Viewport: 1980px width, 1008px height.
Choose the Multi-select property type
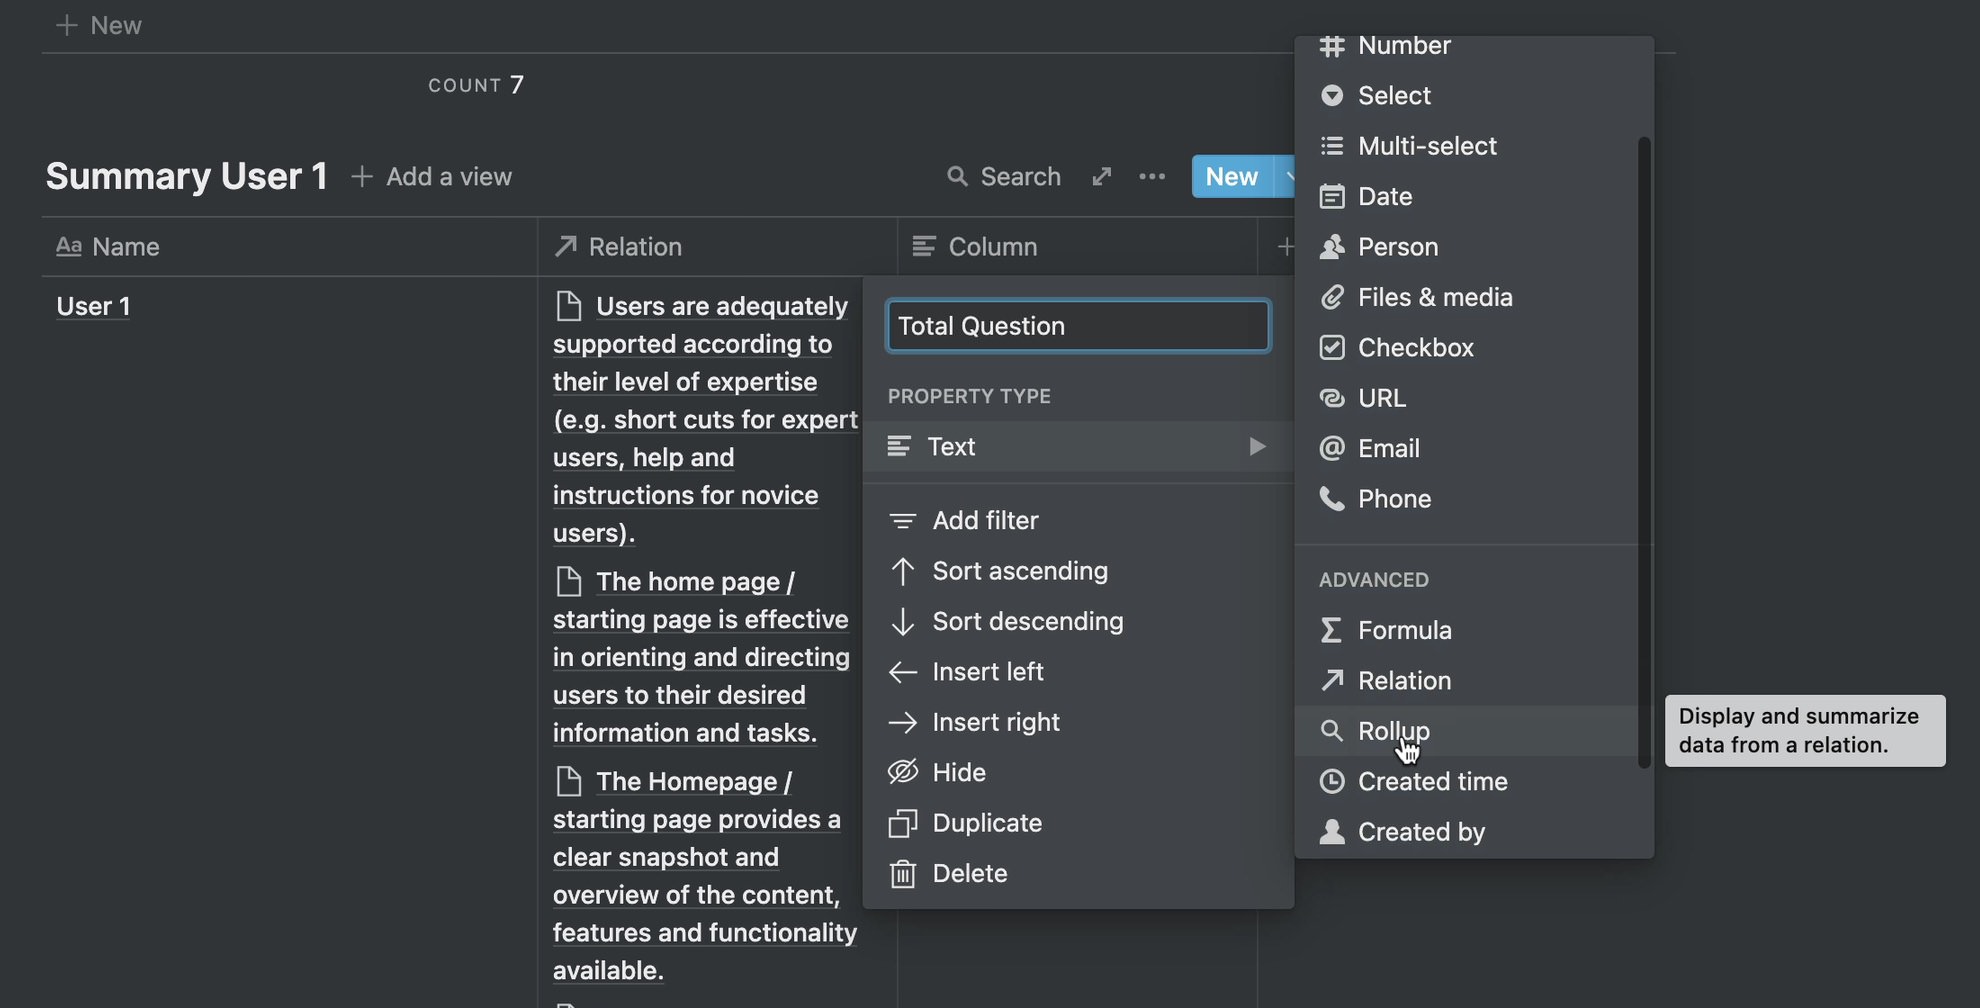1426,146
